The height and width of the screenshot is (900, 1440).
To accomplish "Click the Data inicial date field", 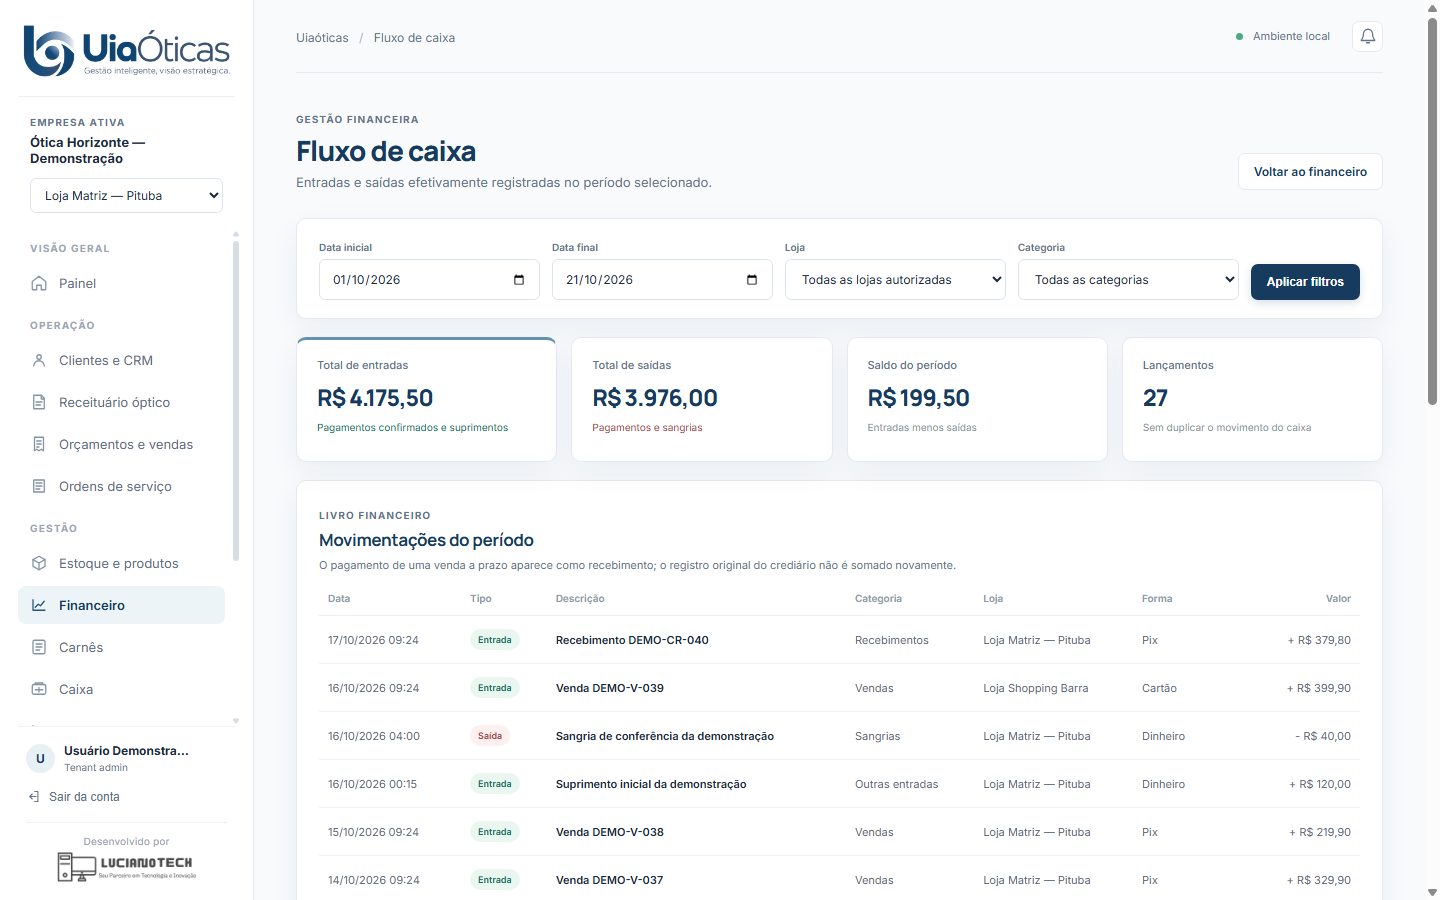I will pos(429,280).
